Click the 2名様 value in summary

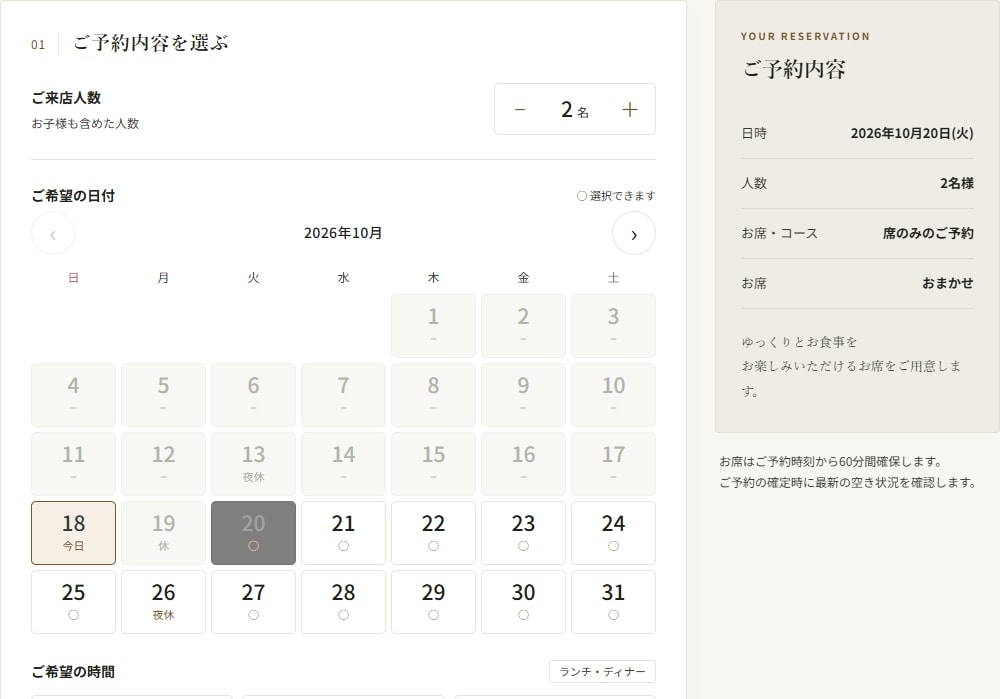coord(957,183)
